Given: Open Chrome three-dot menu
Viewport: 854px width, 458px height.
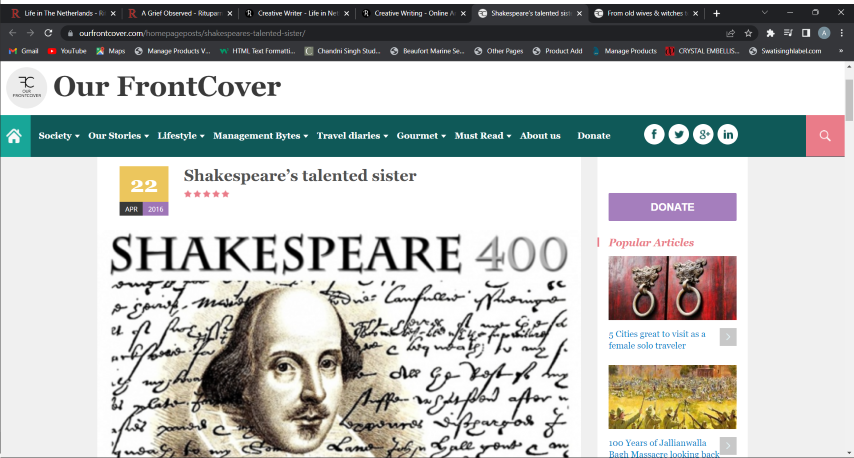Looking at the screenshot, I should (x=841, y=33).
